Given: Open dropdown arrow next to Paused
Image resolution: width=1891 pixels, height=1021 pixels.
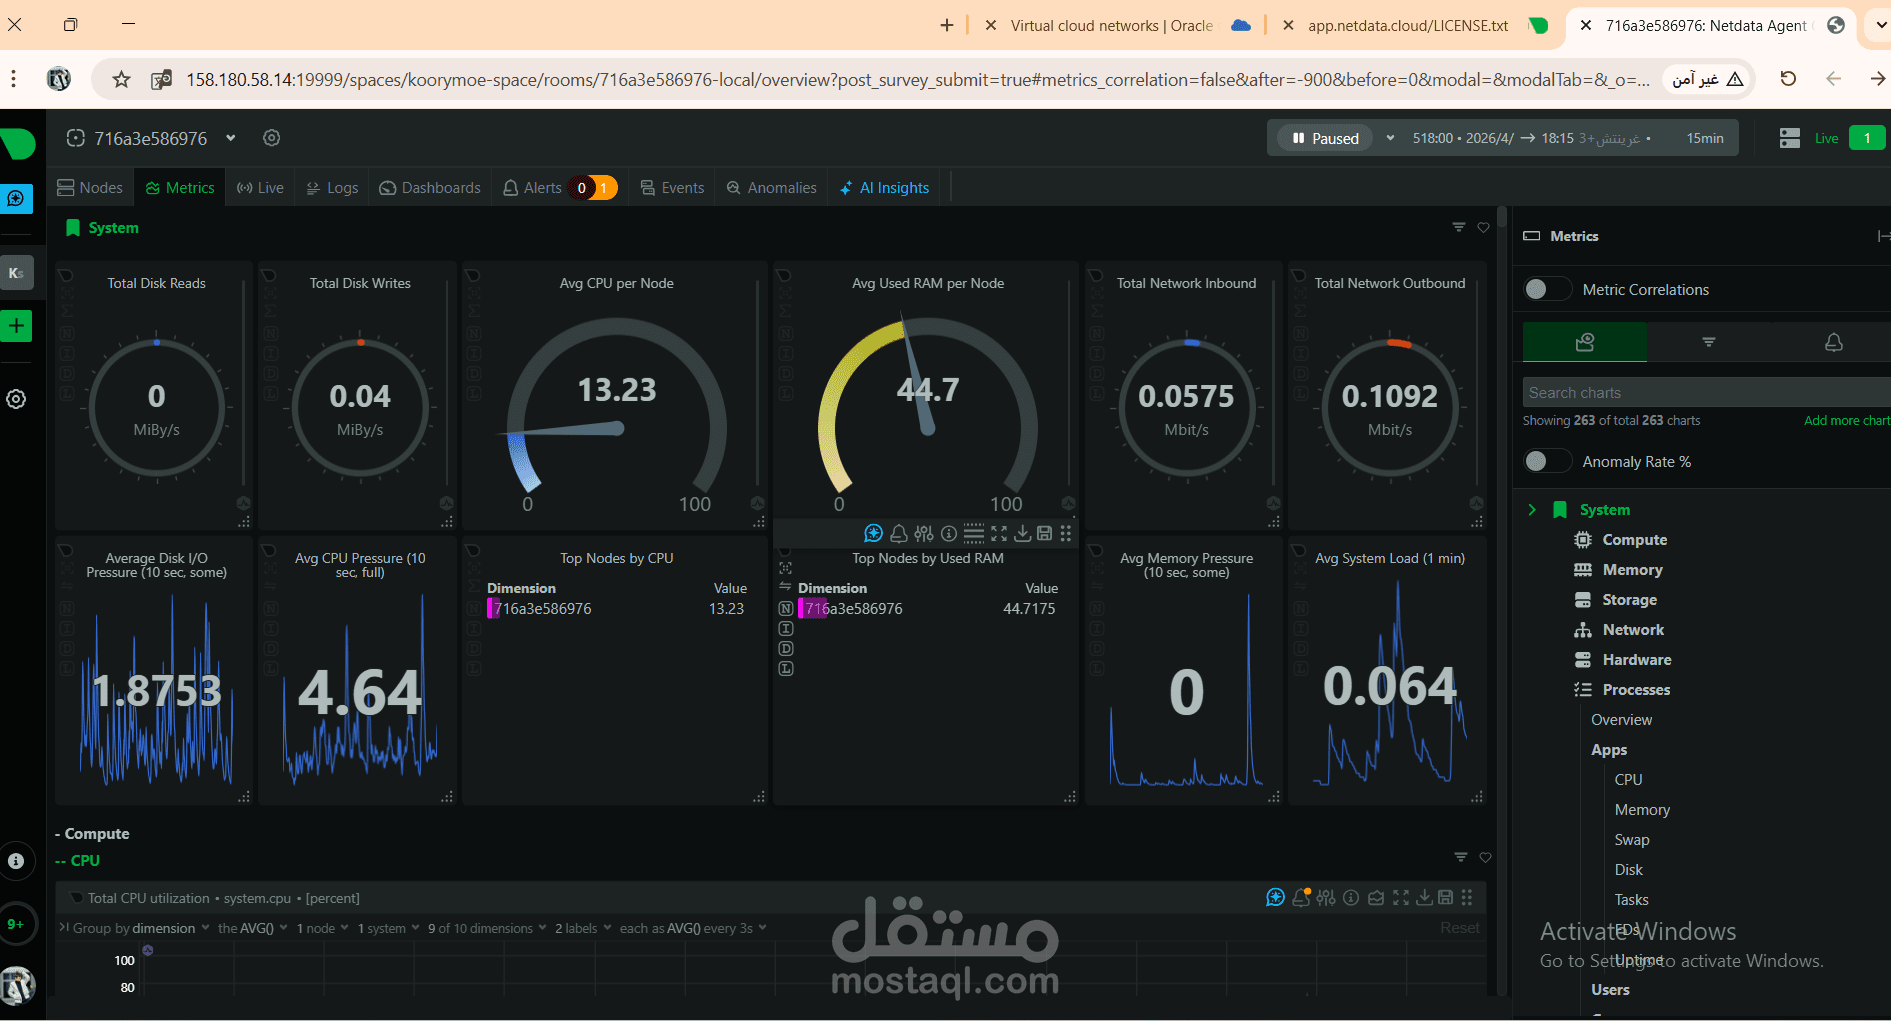Looking at the screenshot, I should click(1390, 138).
